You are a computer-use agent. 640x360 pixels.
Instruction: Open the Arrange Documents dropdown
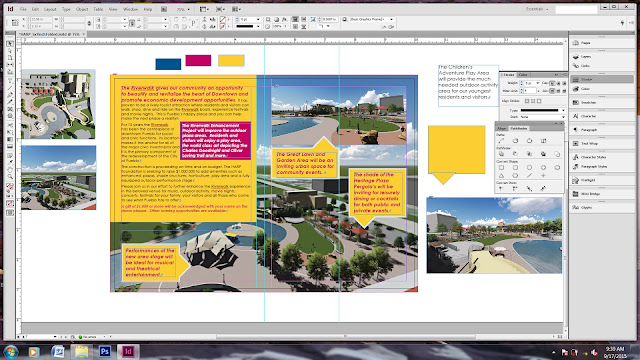coord(237,9)
